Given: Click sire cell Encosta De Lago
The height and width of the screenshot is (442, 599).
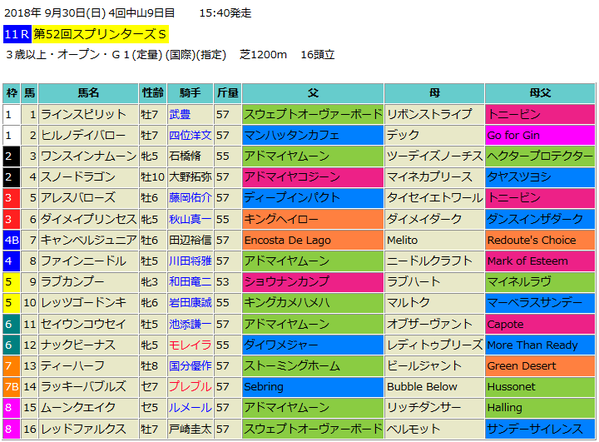Looking at the screenshot, I should pos(312,240).
